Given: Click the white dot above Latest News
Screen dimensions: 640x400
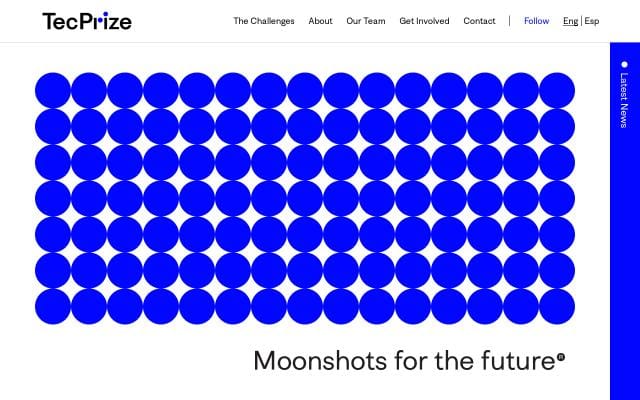Looking at the screenshot, I should [624, 64].
